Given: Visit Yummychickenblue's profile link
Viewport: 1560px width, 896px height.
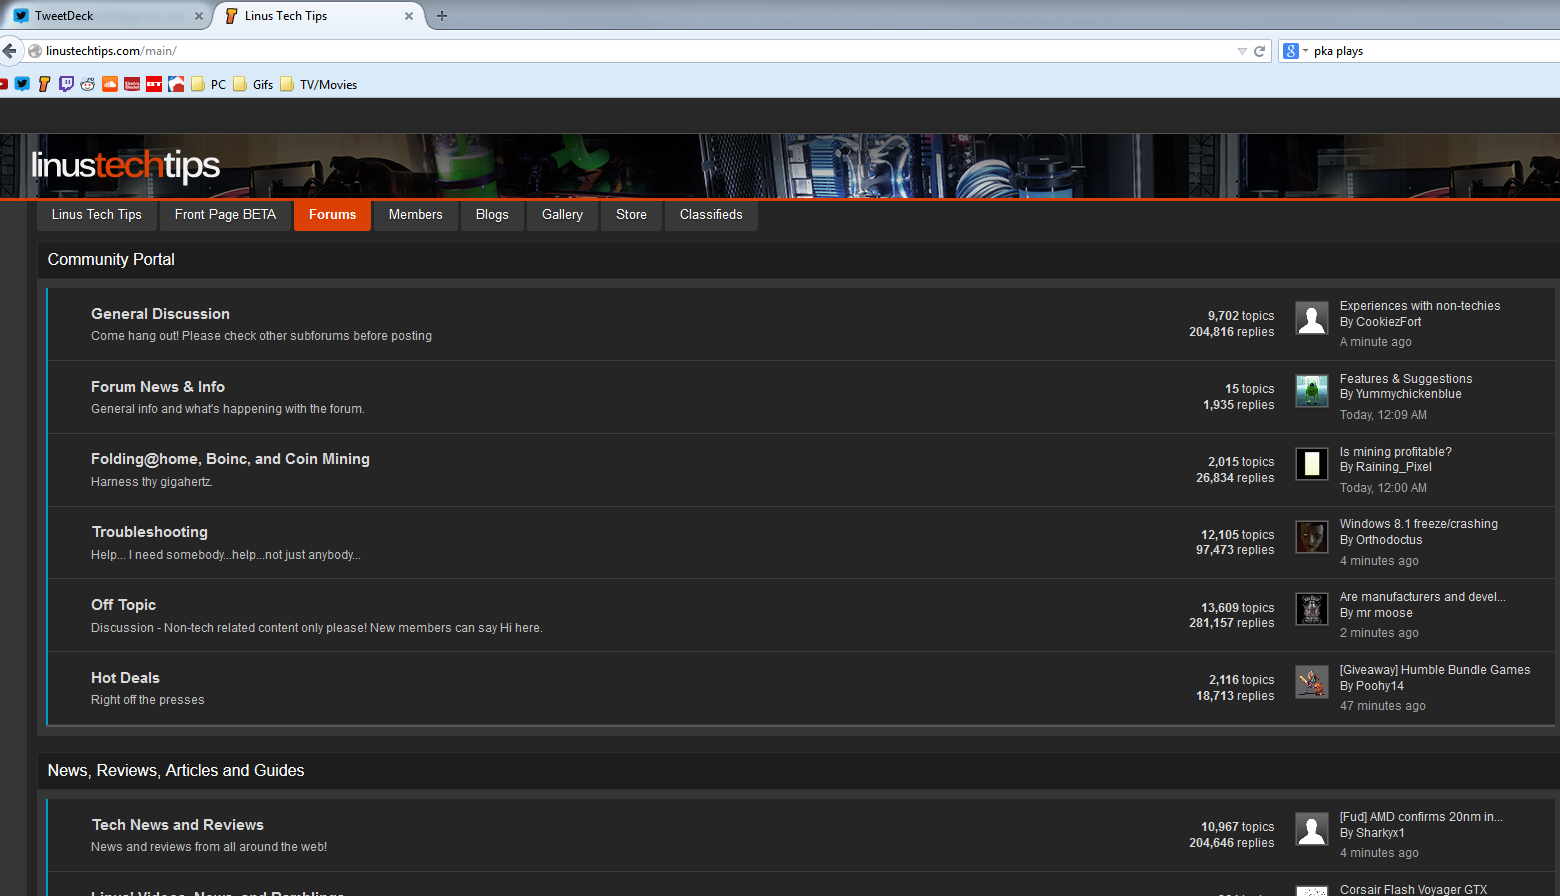Looking at the screenshot, I should [x=1409, y=394].
